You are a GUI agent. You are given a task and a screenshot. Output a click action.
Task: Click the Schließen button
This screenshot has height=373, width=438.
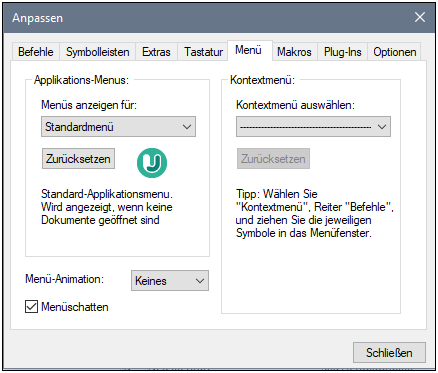click(x=389, y=353)
